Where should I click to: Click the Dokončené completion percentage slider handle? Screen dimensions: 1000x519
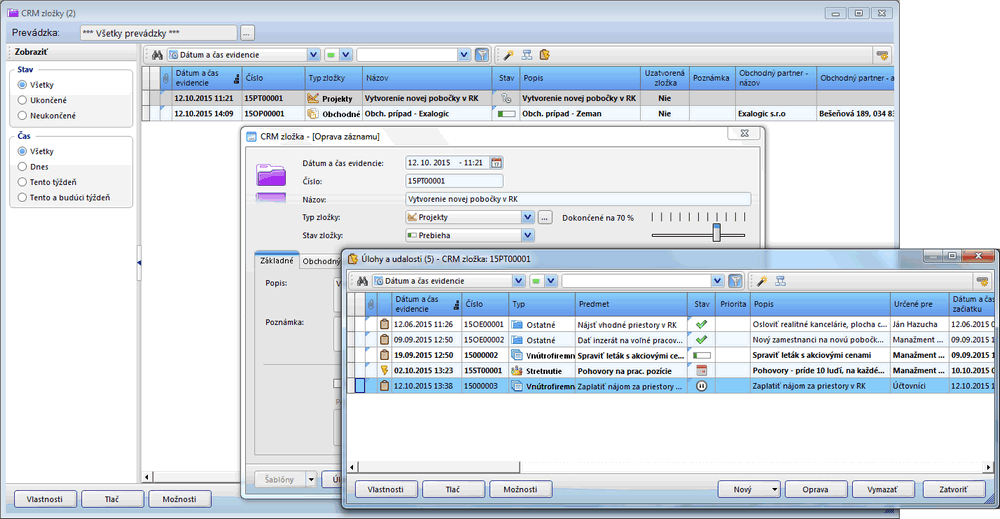(716, 232)
